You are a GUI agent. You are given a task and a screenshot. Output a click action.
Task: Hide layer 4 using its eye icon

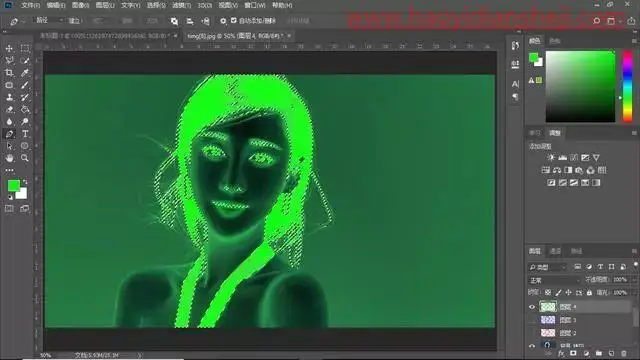point(532,307)
